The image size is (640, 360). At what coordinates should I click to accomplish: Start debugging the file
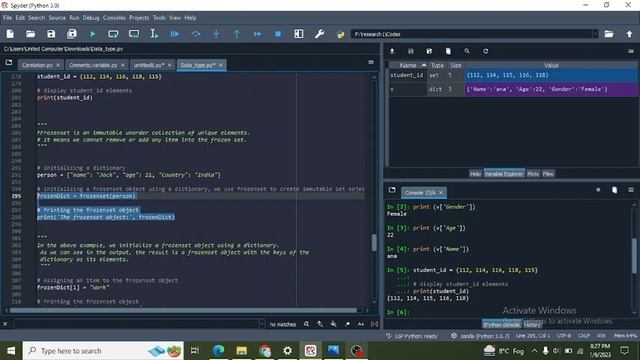pos(175,34)
